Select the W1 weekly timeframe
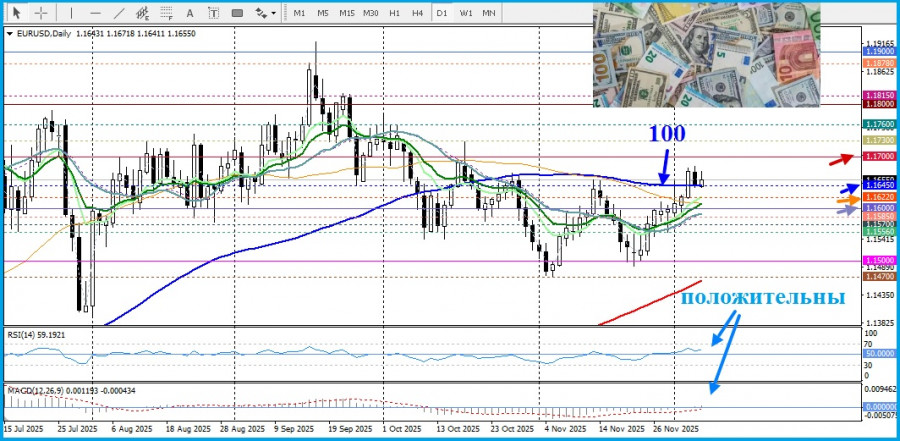 [465, 13]
